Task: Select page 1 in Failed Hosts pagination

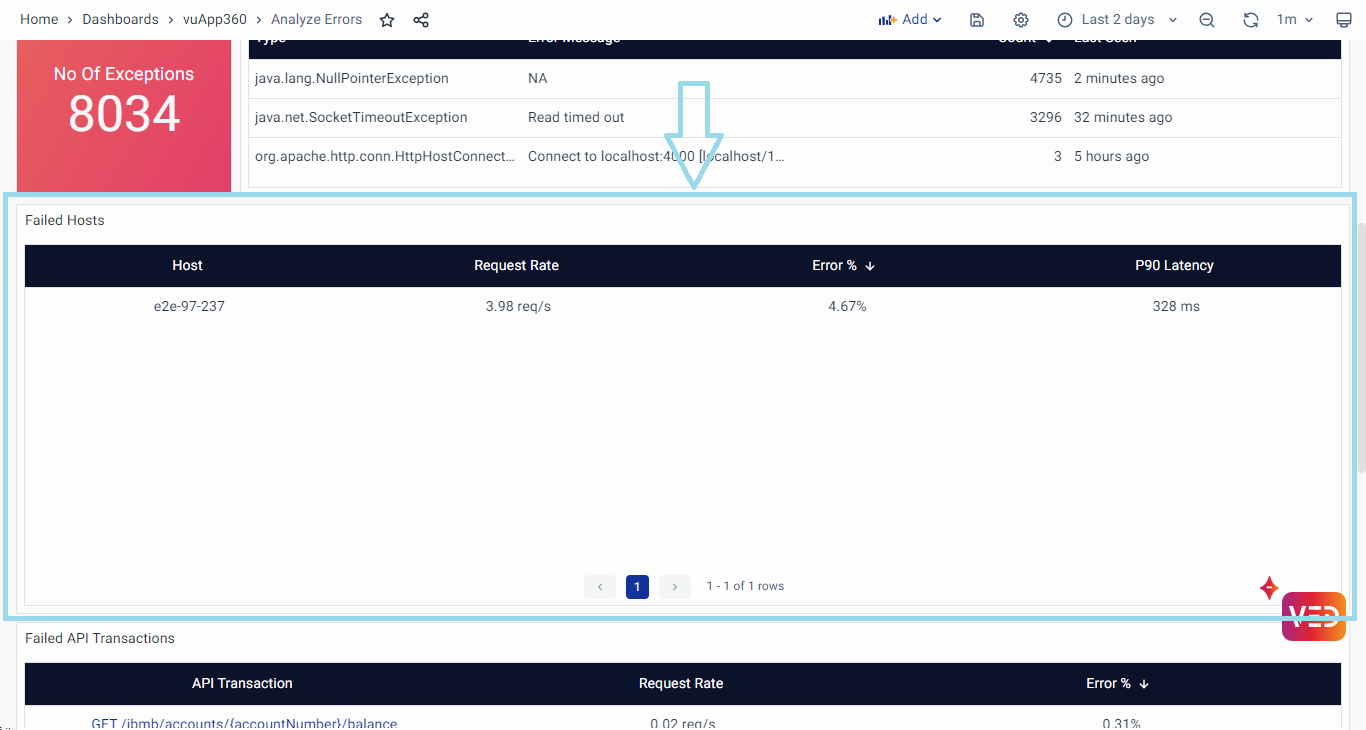Action: coord(637,587)
